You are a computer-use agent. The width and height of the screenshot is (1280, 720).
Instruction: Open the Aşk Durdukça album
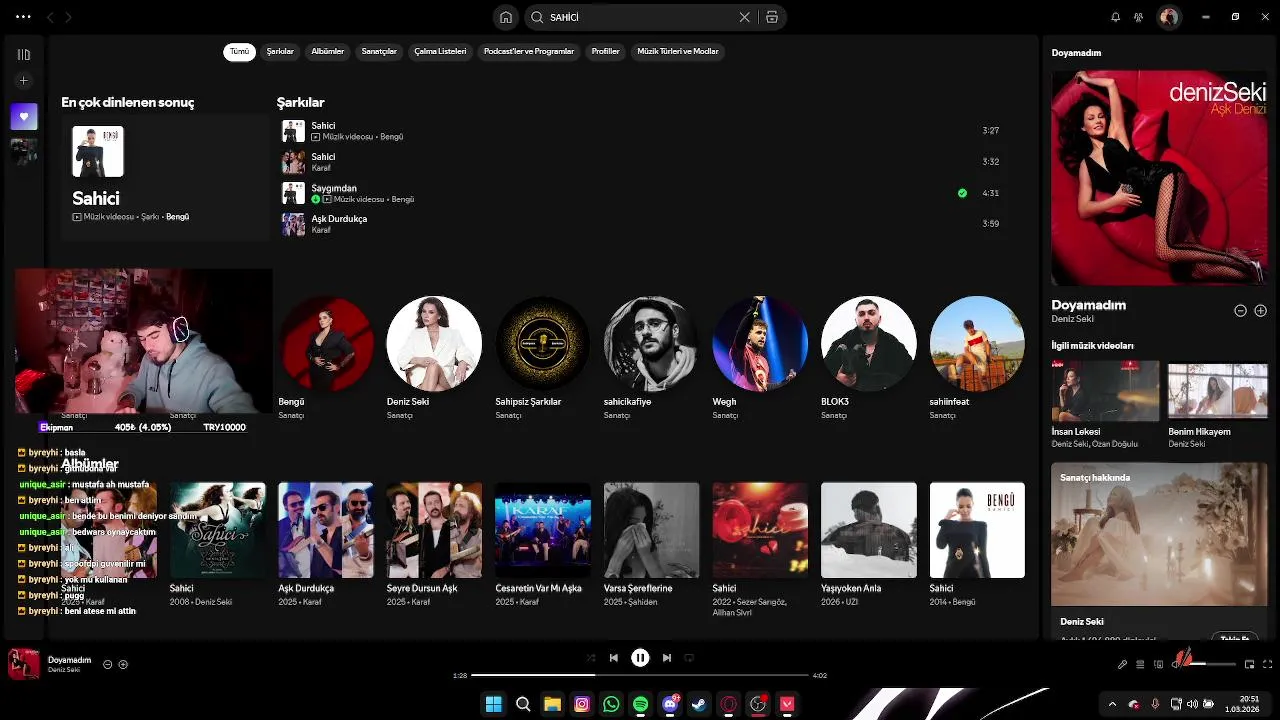326,545
